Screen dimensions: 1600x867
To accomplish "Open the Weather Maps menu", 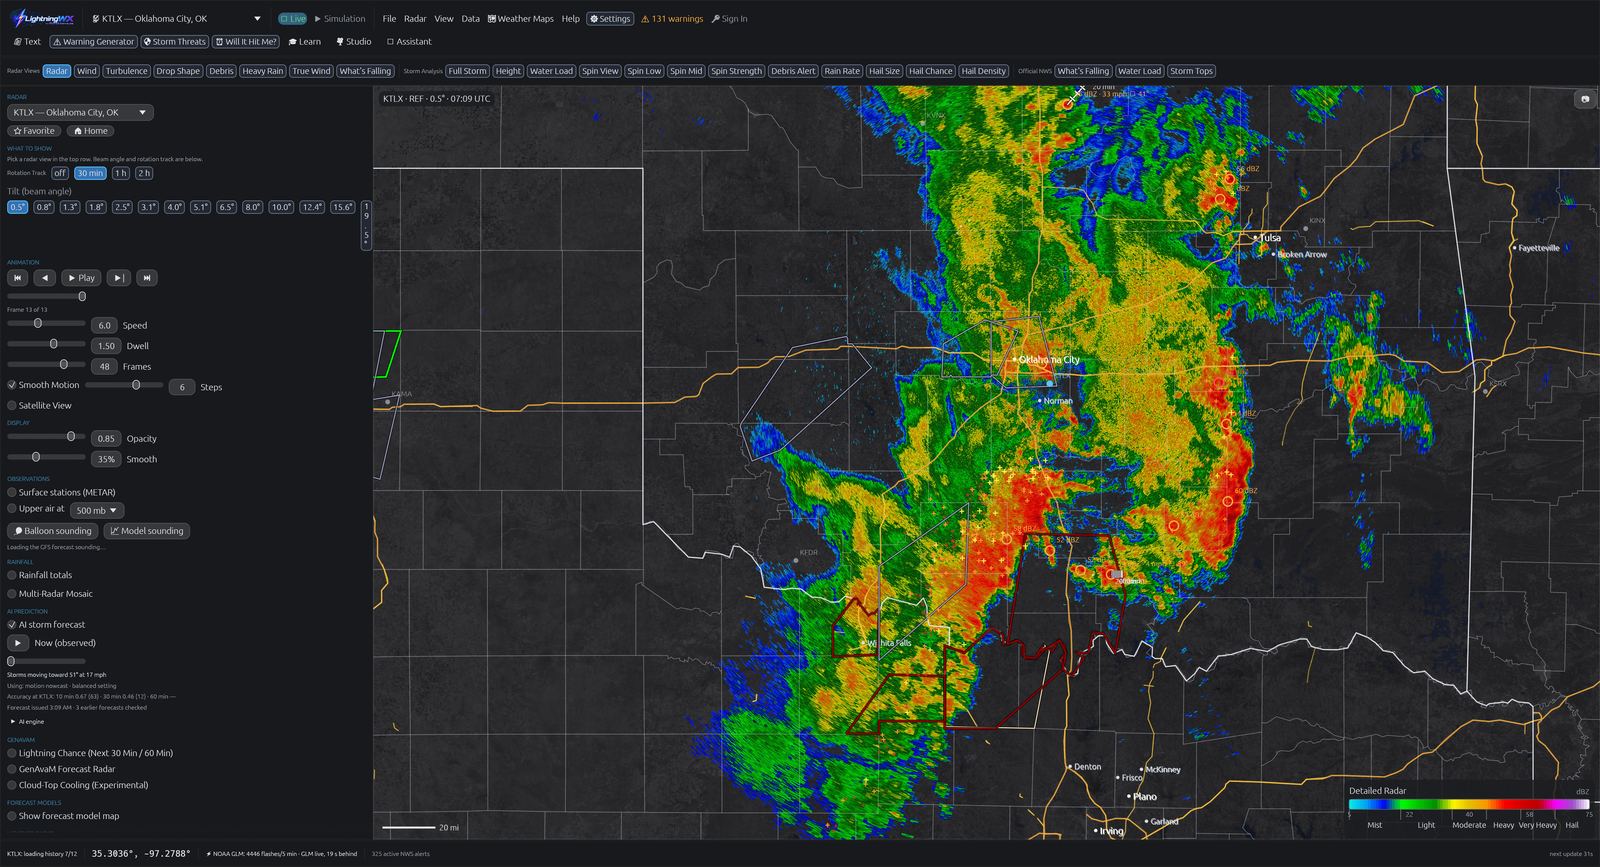I will tap(520, 19).
